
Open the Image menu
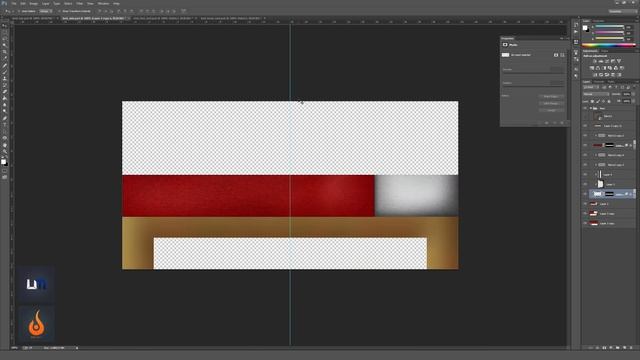(33, 3)
